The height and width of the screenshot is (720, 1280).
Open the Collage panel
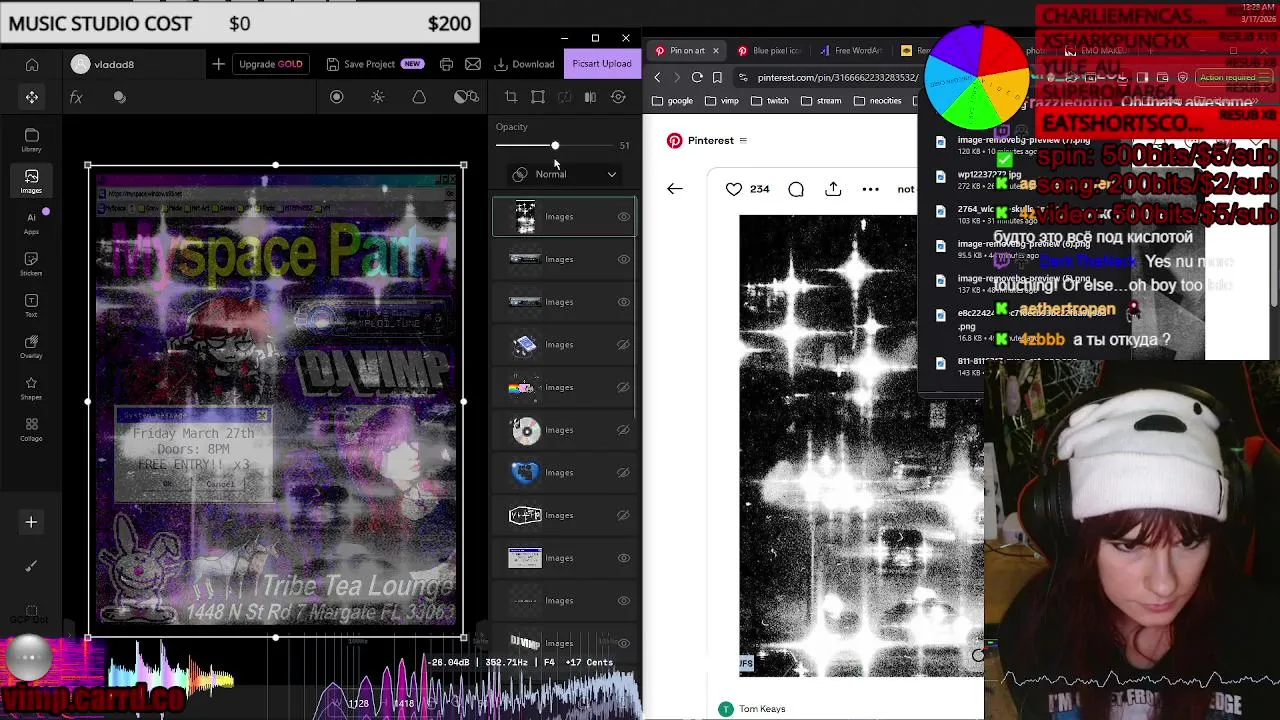(x=32, y=429)
